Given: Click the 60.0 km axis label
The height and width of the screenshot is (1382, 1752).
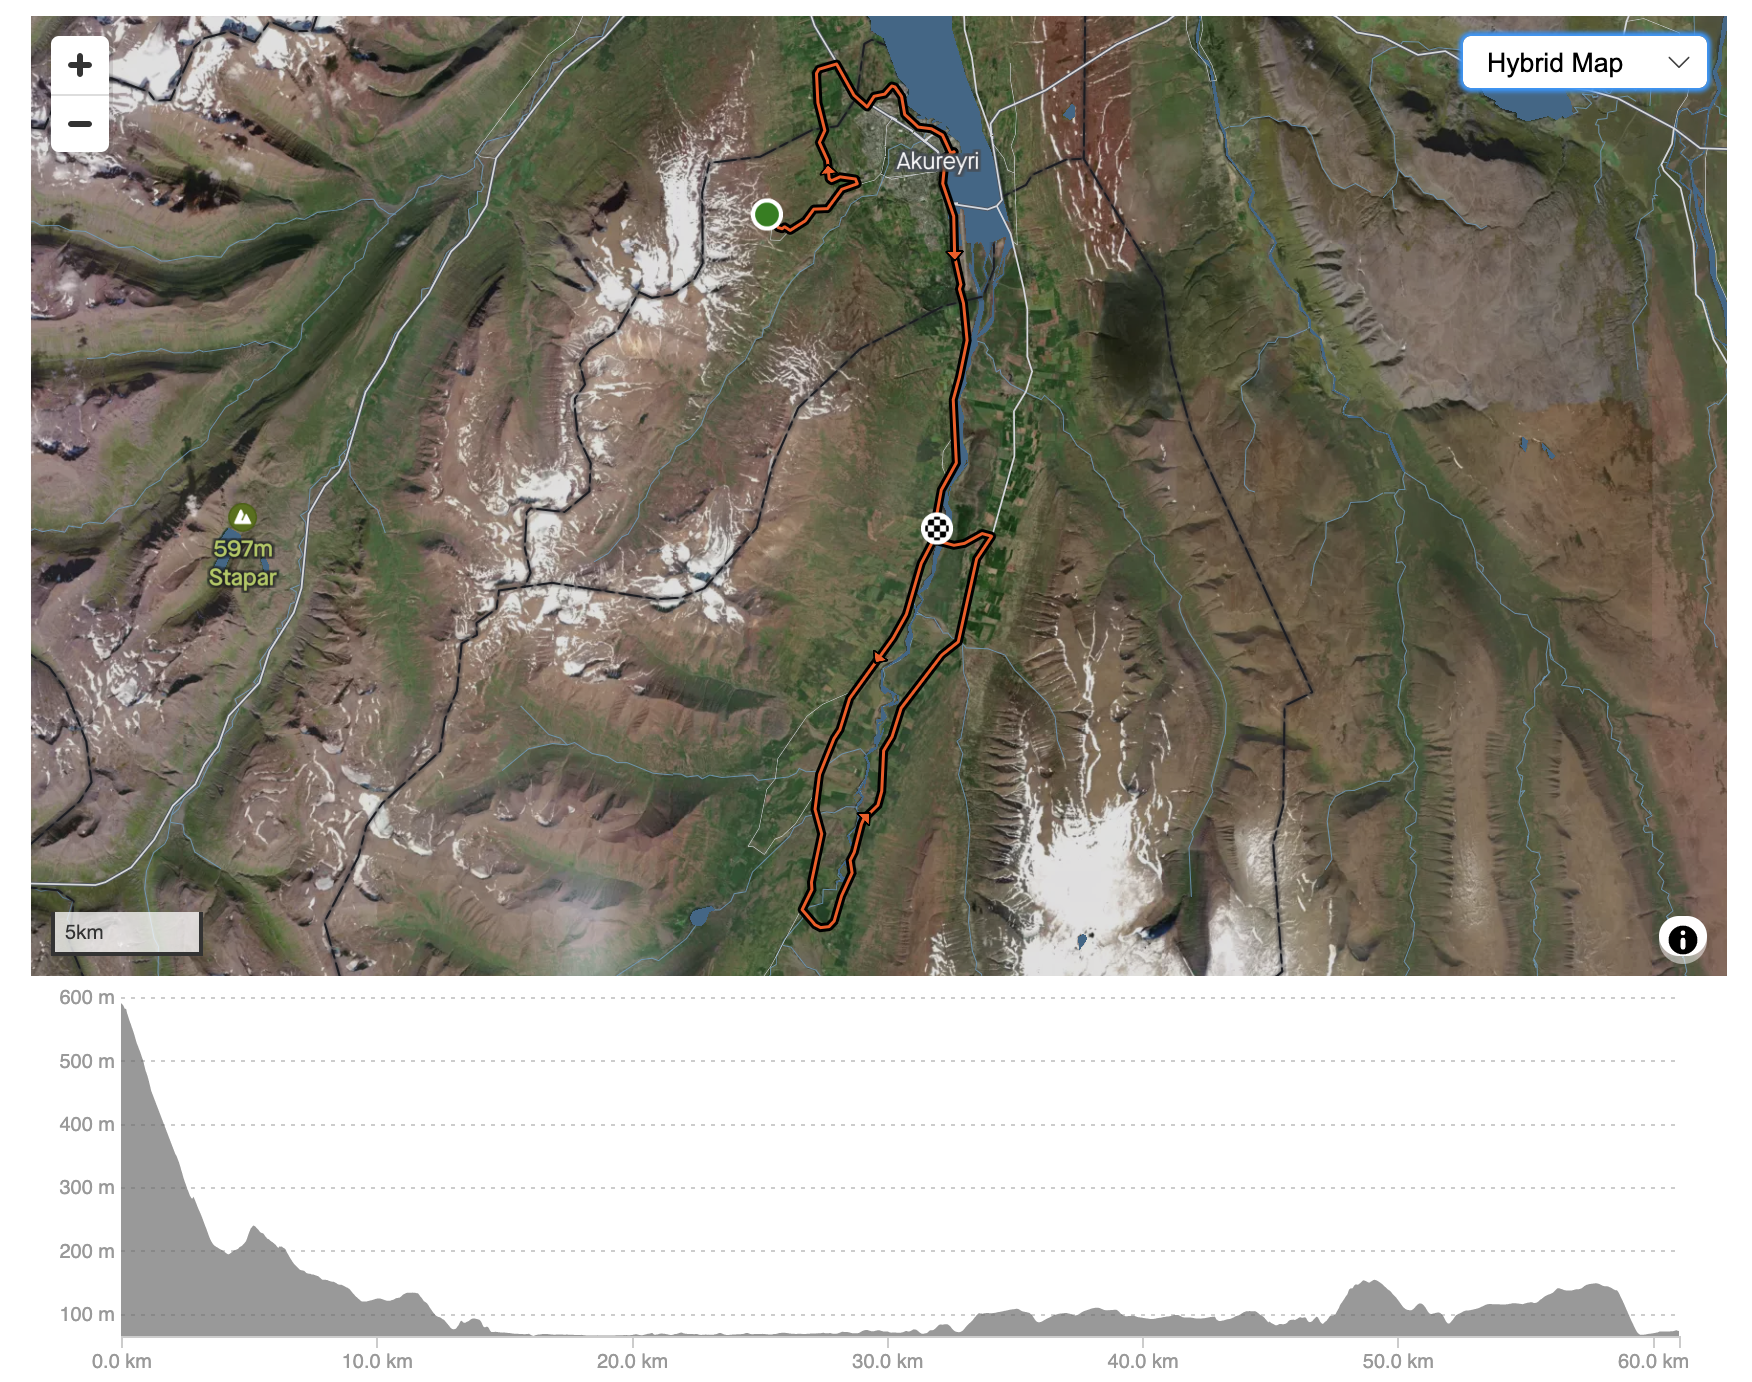Looking at the screenshot, I should pos(1653,1361).
